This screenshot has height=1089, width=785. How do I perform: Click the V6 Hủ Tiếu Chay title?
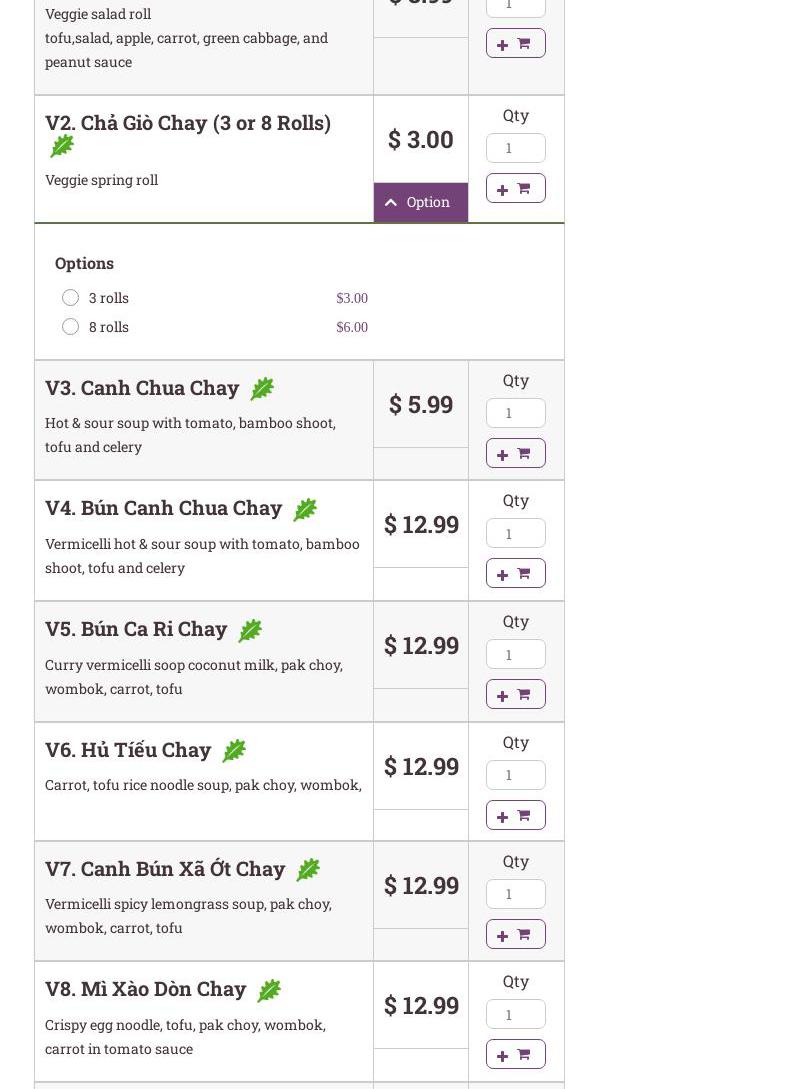(128, 750)
